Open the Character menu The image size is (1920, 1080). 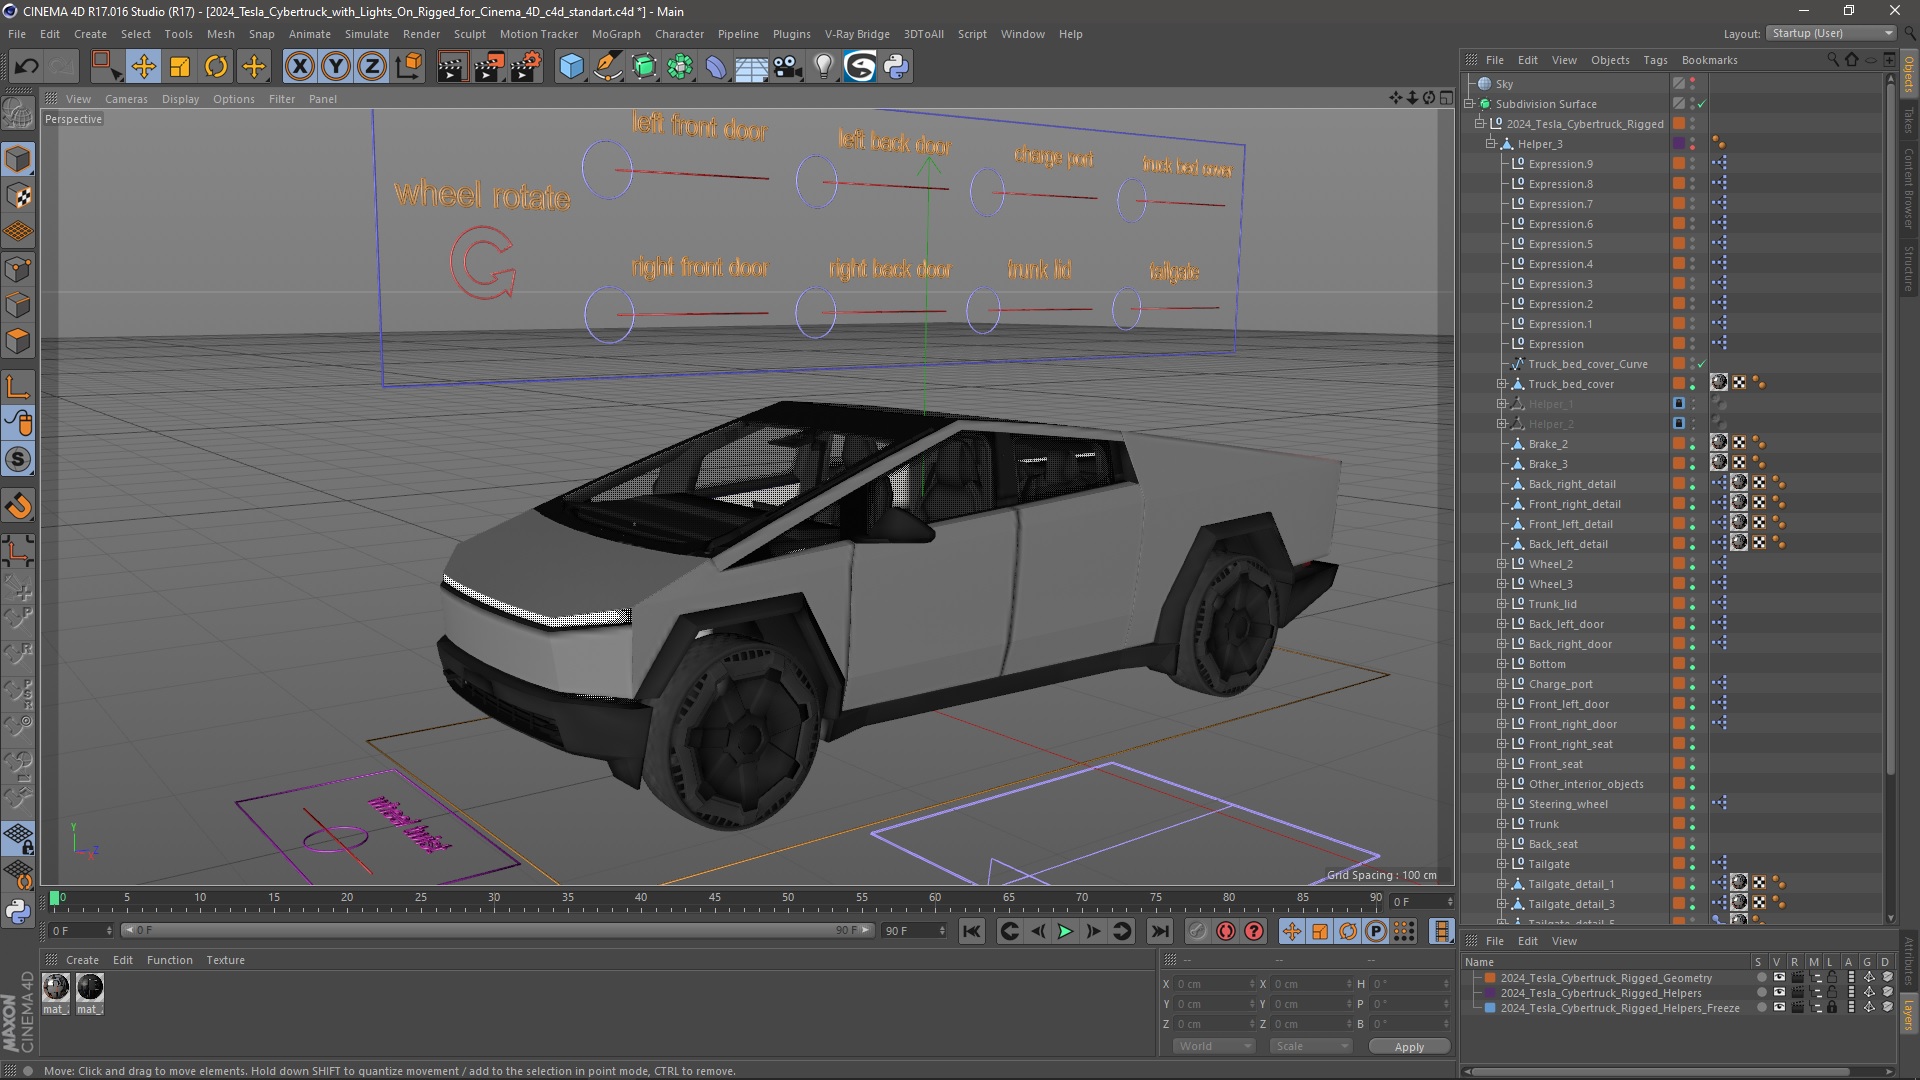679,34
